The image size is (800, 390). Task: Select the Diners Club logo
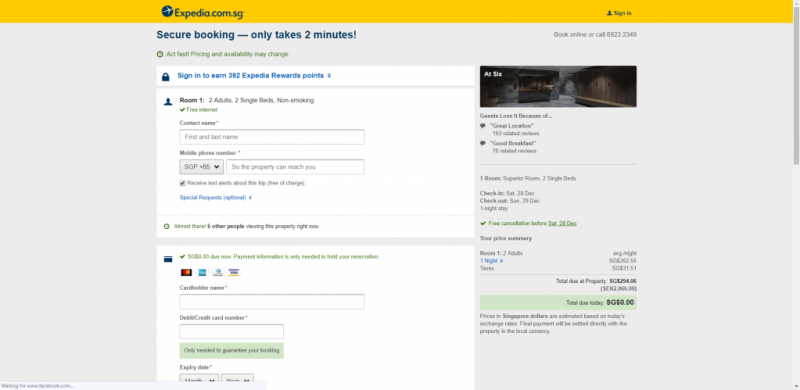point(218,273)
